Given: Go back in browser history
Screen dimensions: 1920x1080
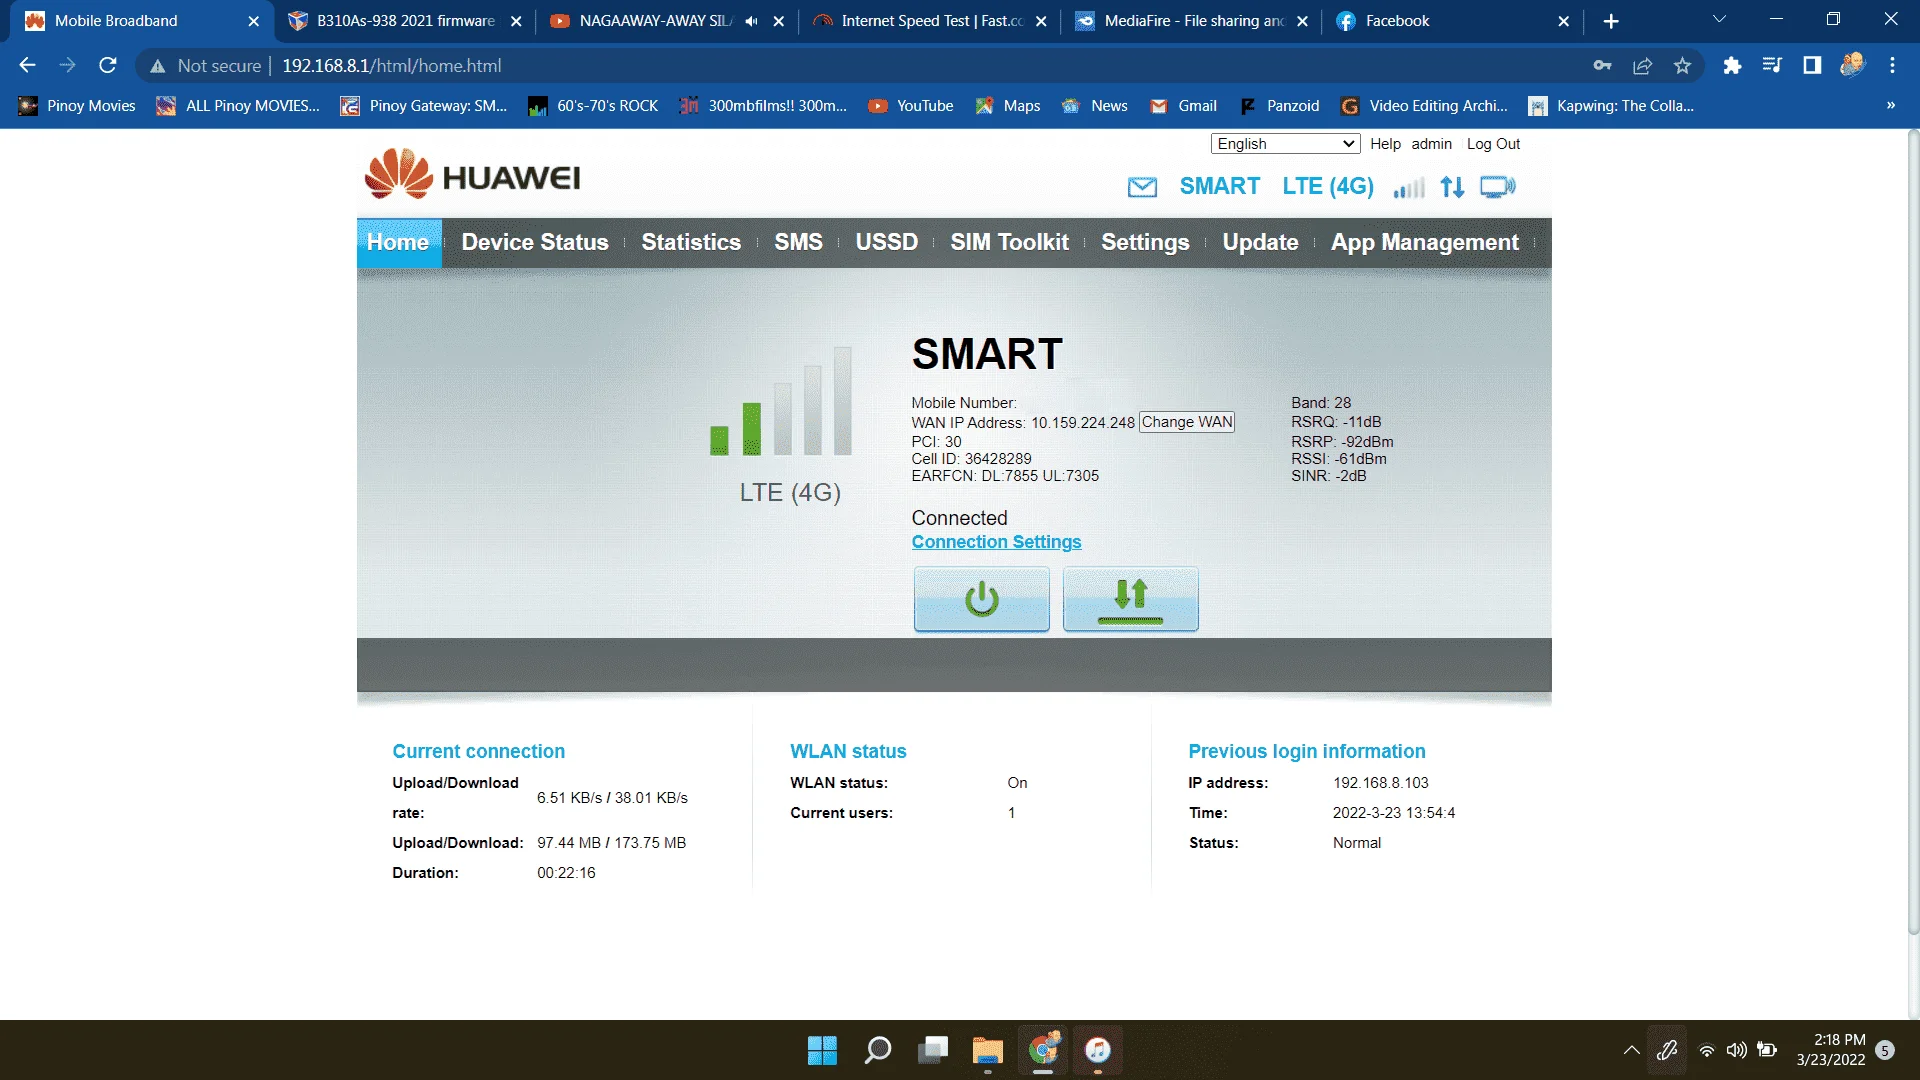Looking at the screenshot, I should point(27,65).
